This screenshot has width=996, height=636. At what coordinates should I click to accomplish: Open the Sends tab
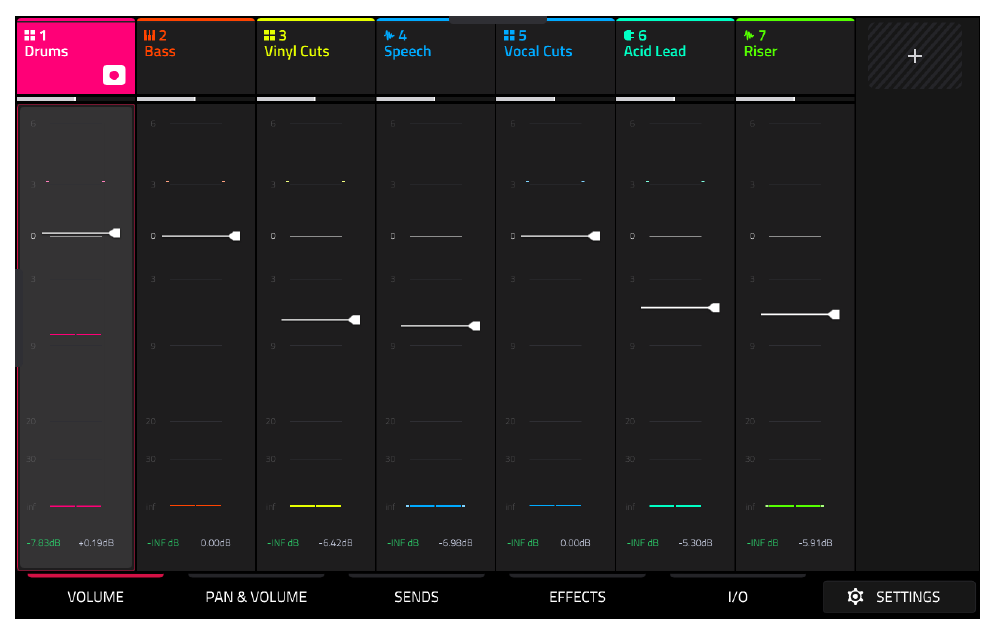(x=417, y=597)
